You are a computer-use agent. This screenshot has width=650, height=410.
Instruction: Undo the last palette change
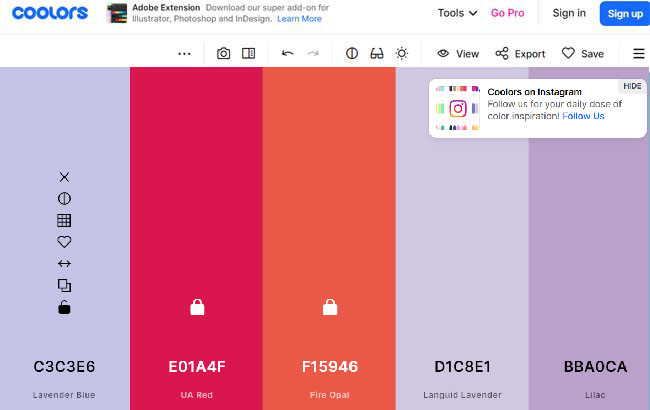[x=288, y=53]
